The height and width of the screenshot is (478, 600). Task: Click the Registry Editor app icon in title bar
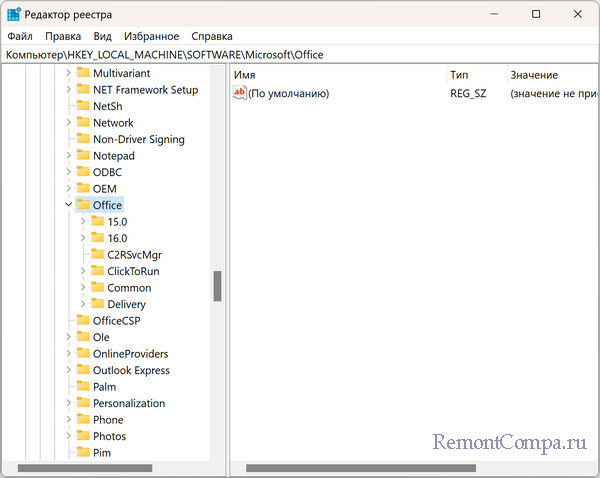pos(13,15)
